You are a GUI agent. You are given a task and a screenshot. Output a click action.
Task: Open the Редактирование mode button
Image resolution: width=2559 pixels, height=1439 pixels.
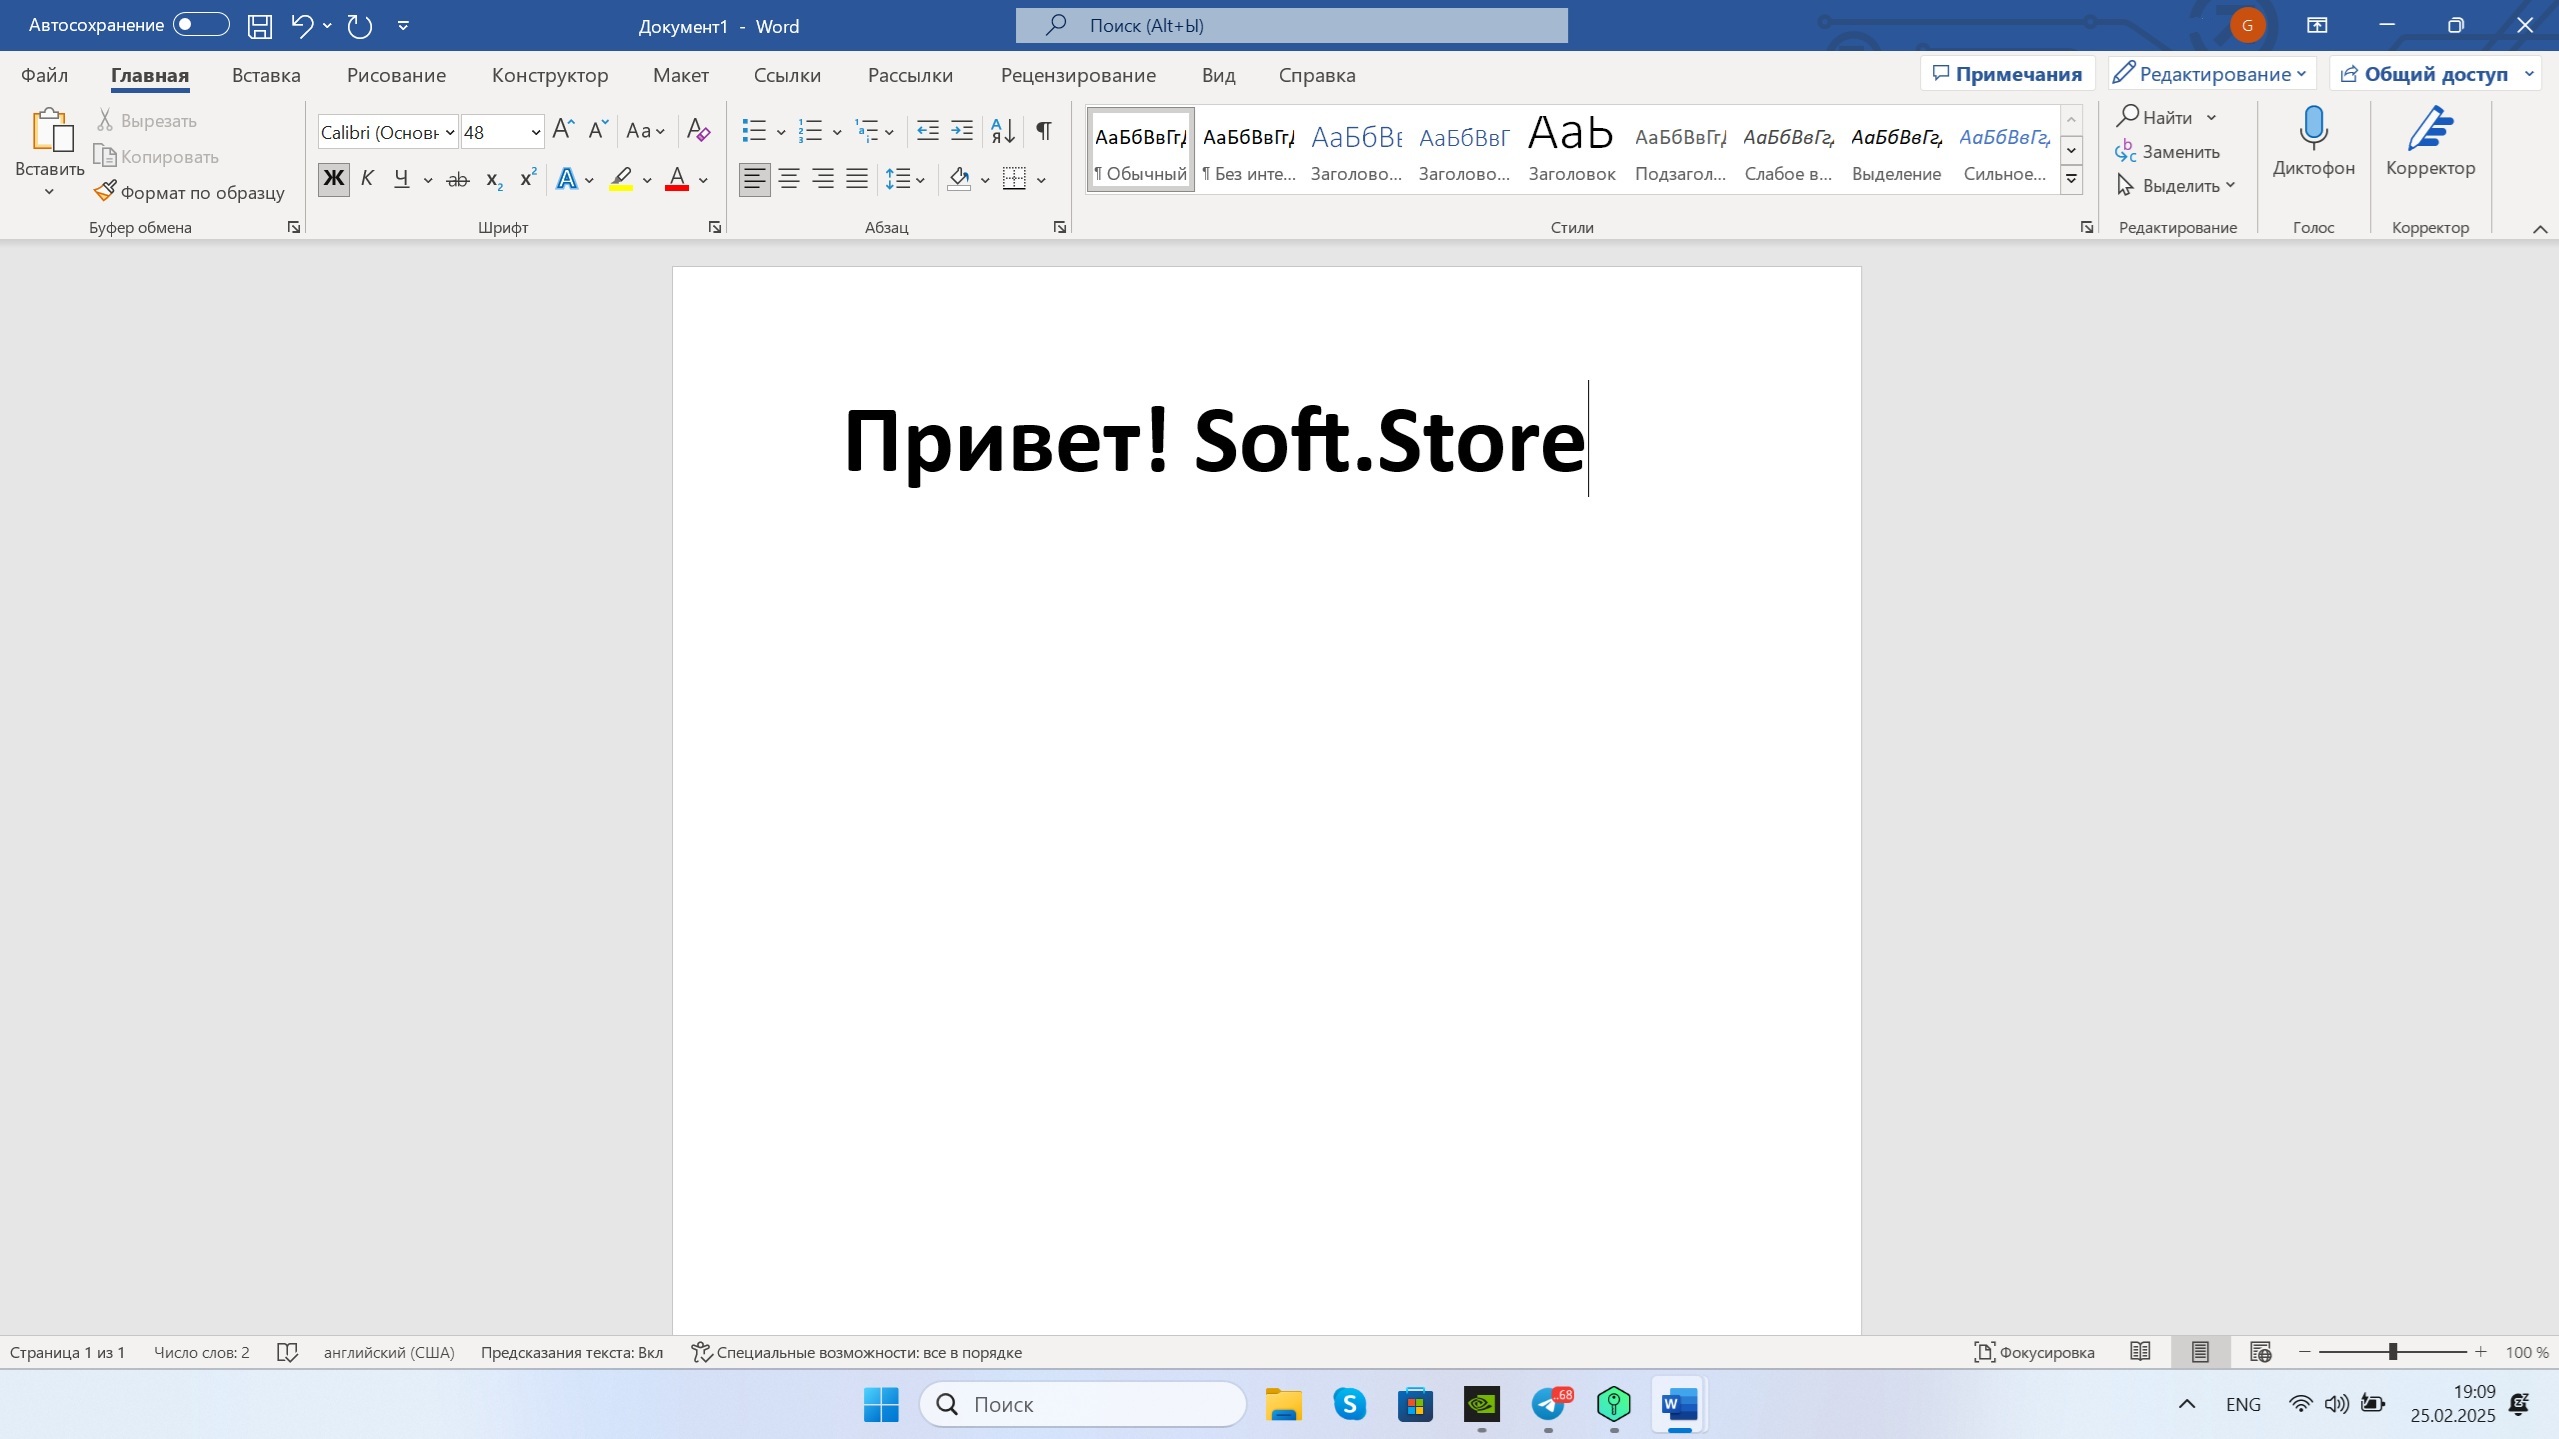coord(2210,74)
